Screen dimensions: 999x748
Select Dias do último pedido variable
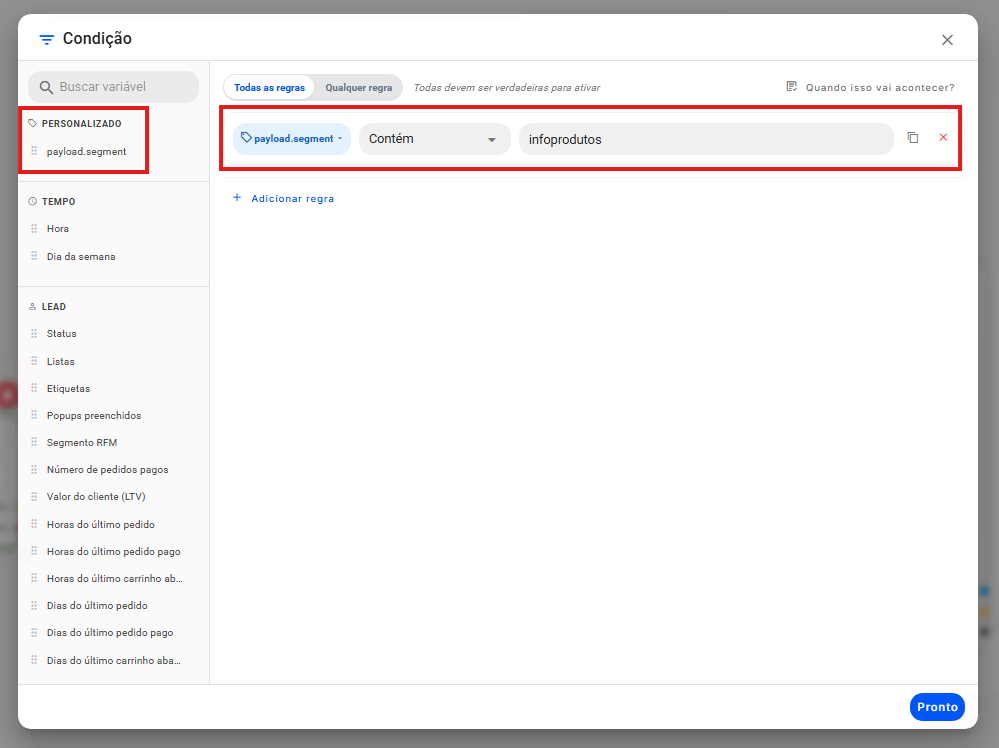coord(97,605)
